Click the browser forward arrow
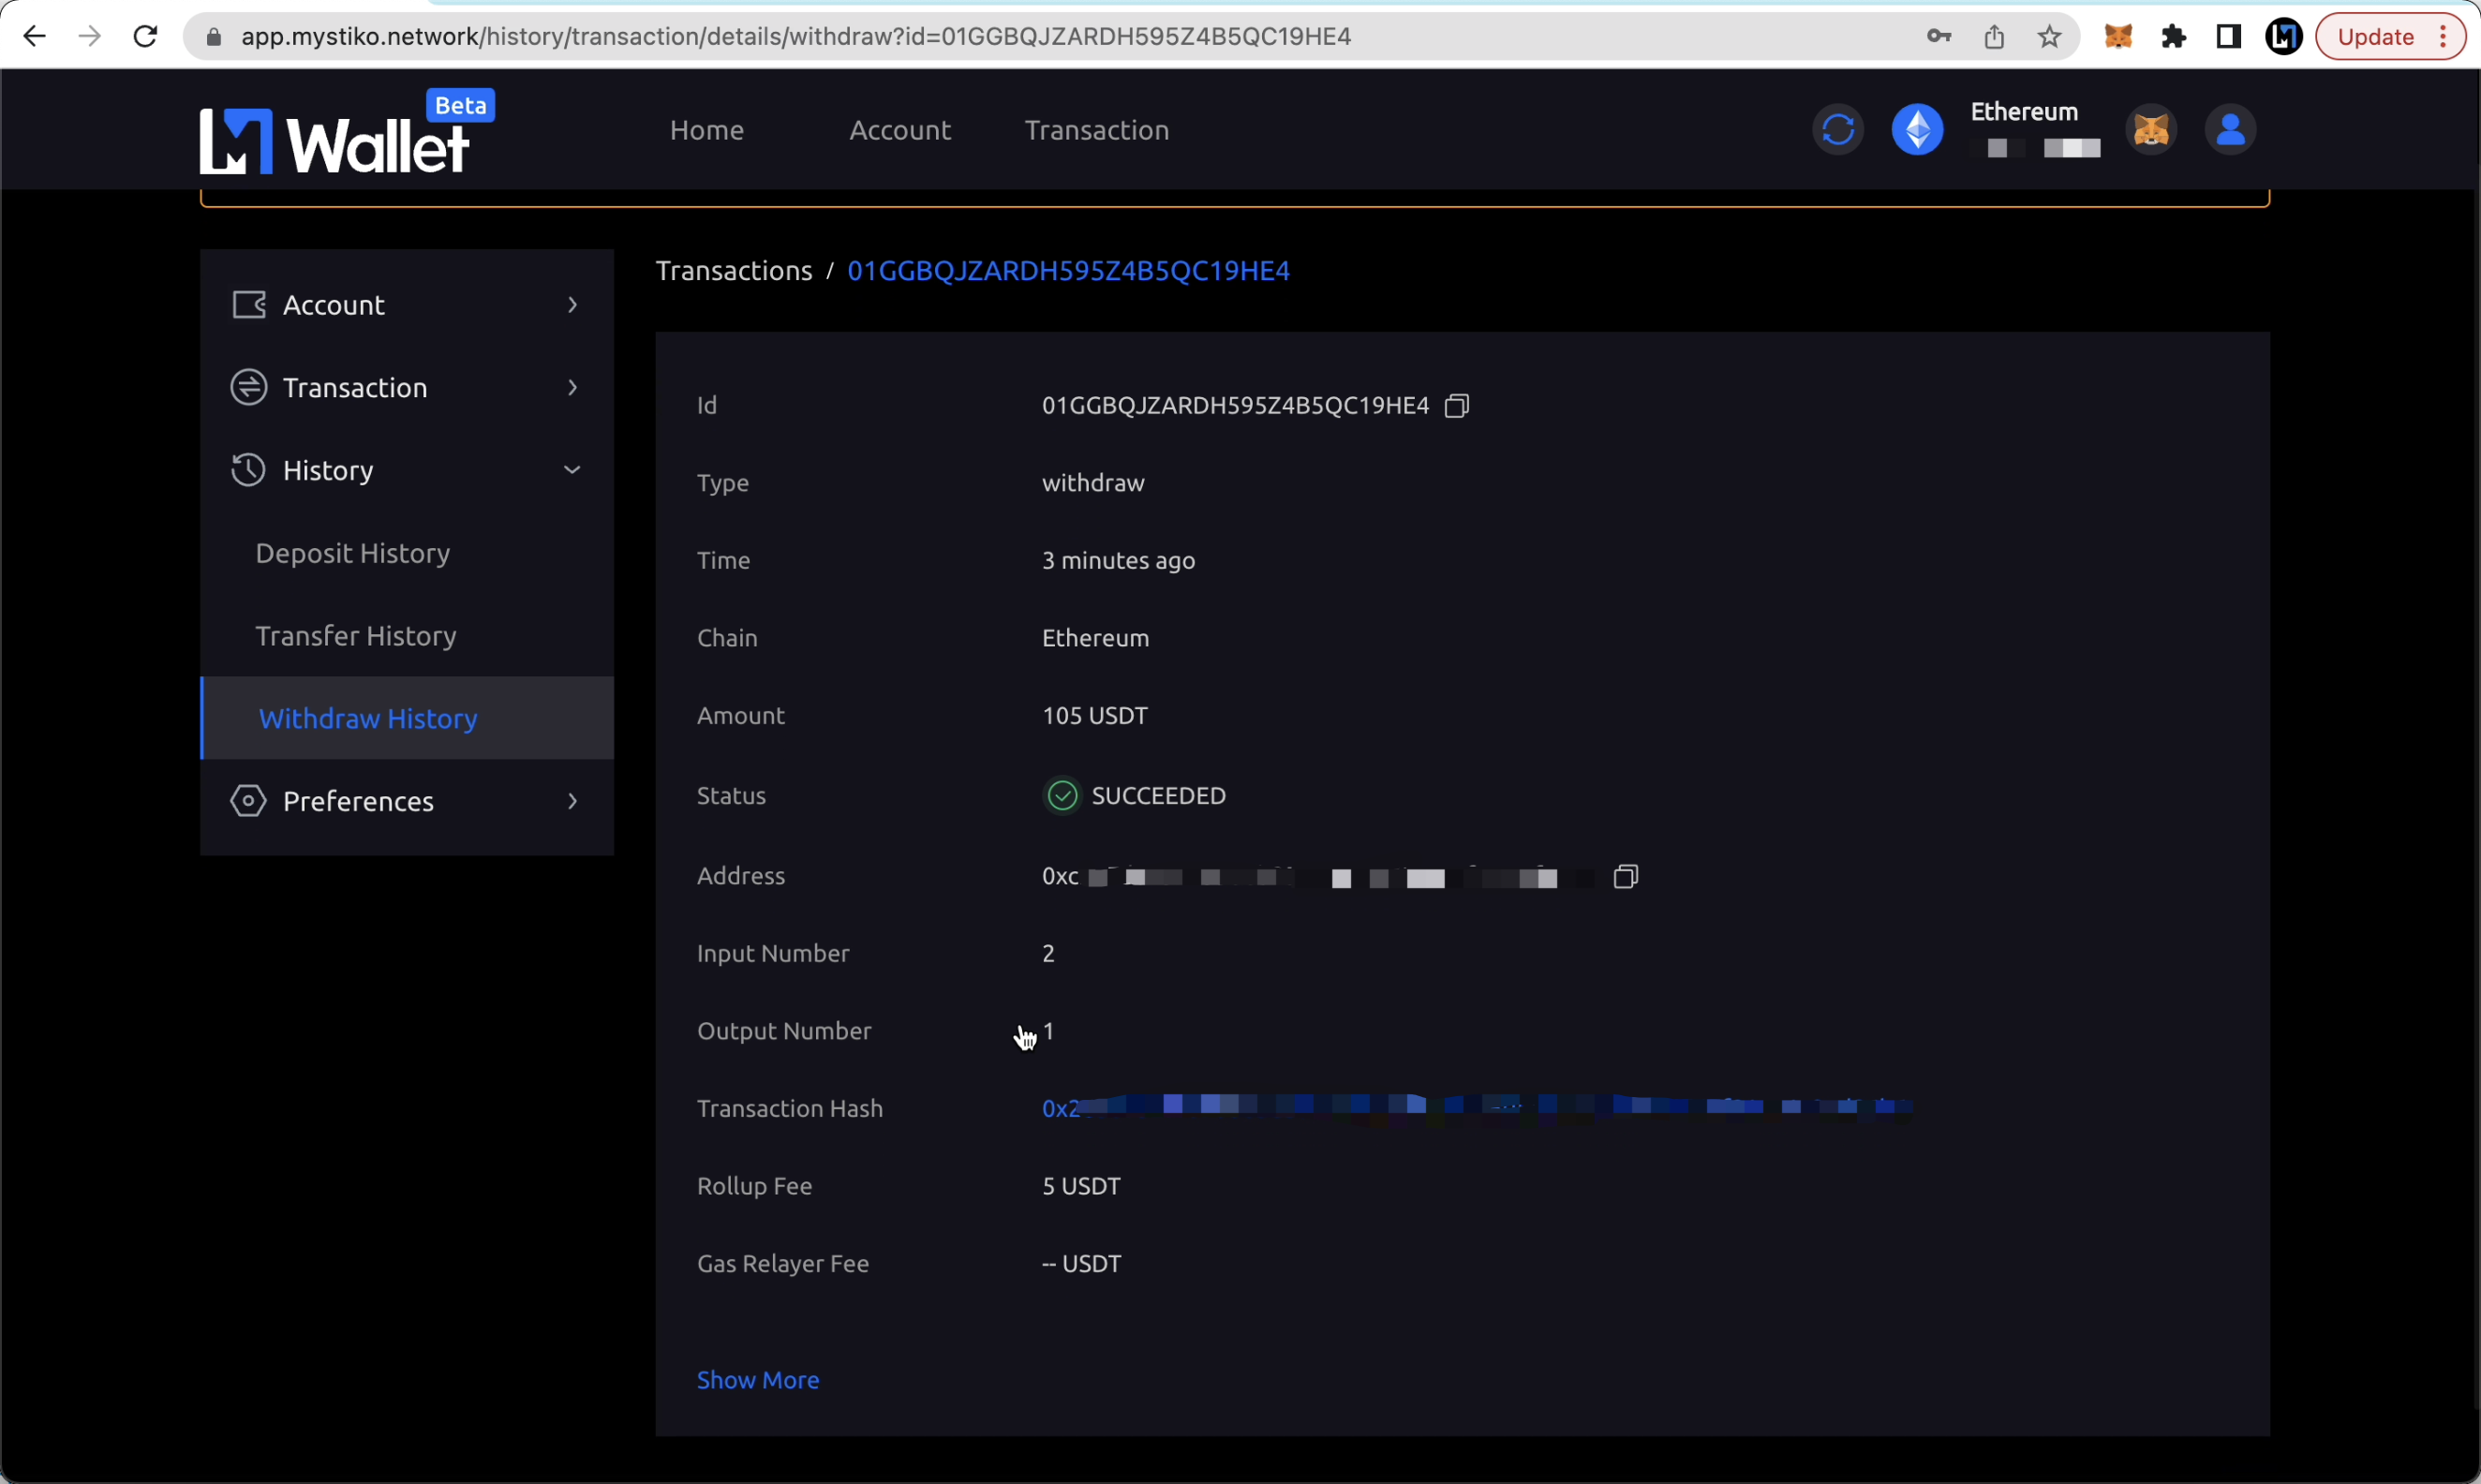The image size is (2481, 1484). (90, 37)
